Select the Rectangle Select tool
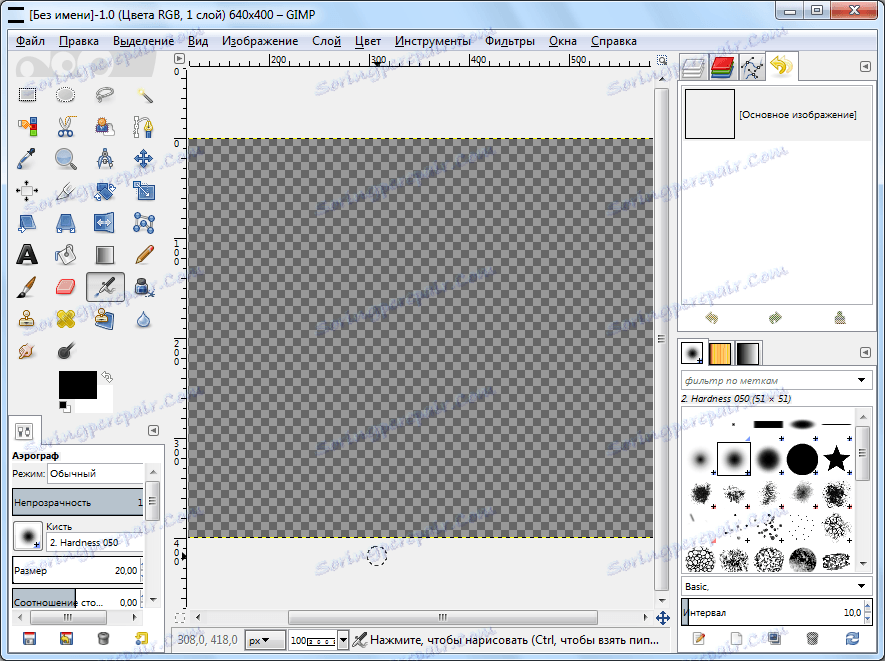The height and width of the screenshot is (661, 885). (x=27, y=95)
